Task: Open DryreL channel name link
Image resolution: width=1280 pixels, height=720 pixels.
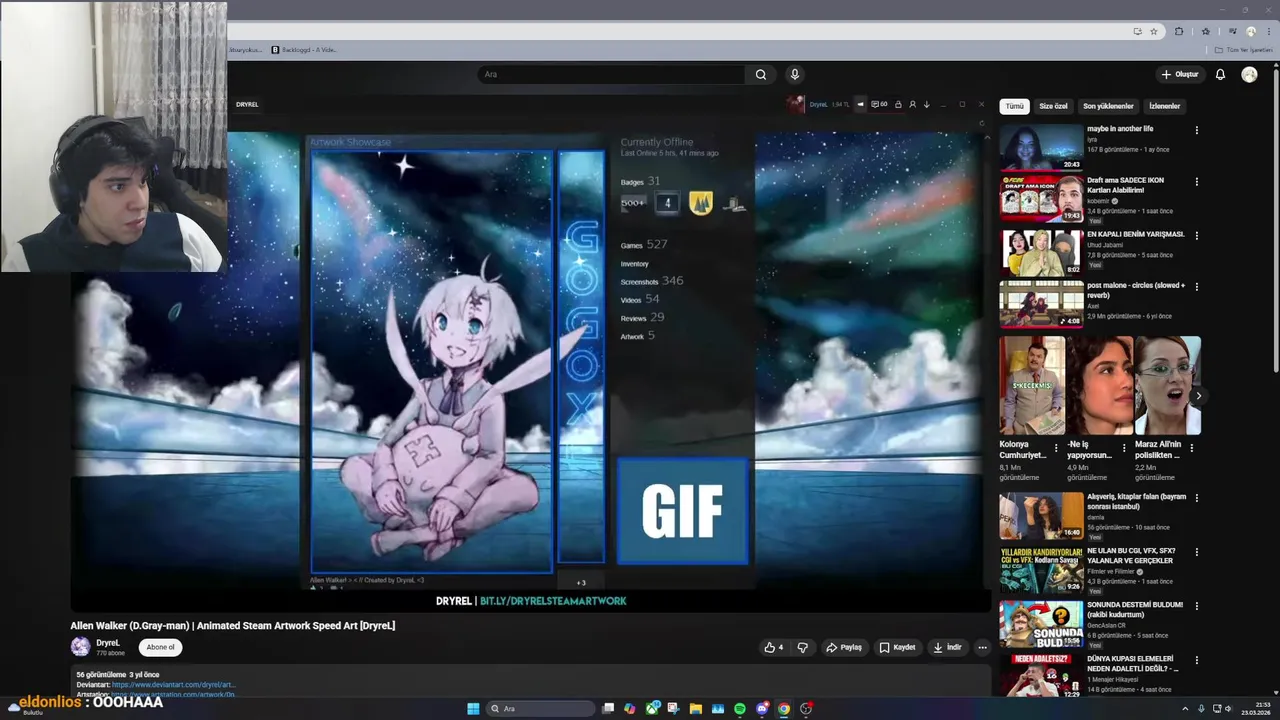Action: point(108,643)
